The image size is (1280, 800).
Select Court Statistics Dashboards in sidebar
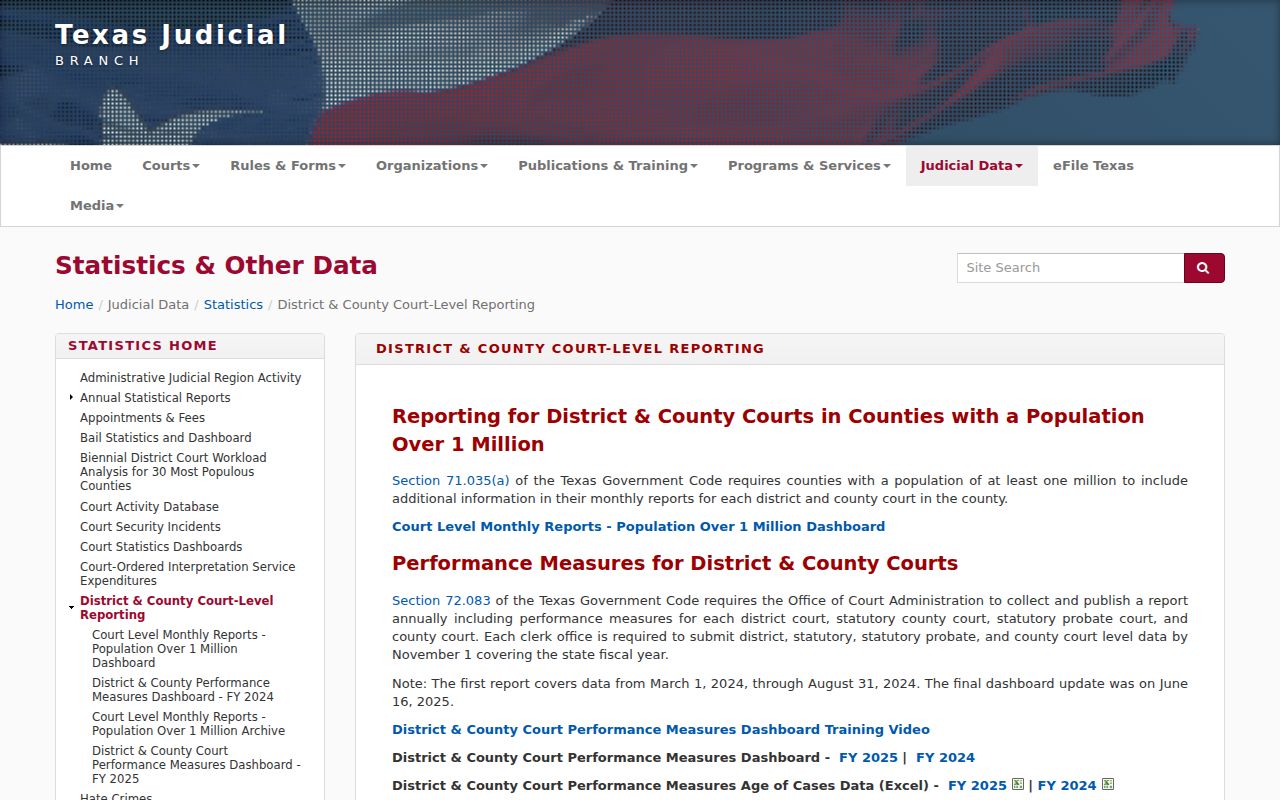161,547
